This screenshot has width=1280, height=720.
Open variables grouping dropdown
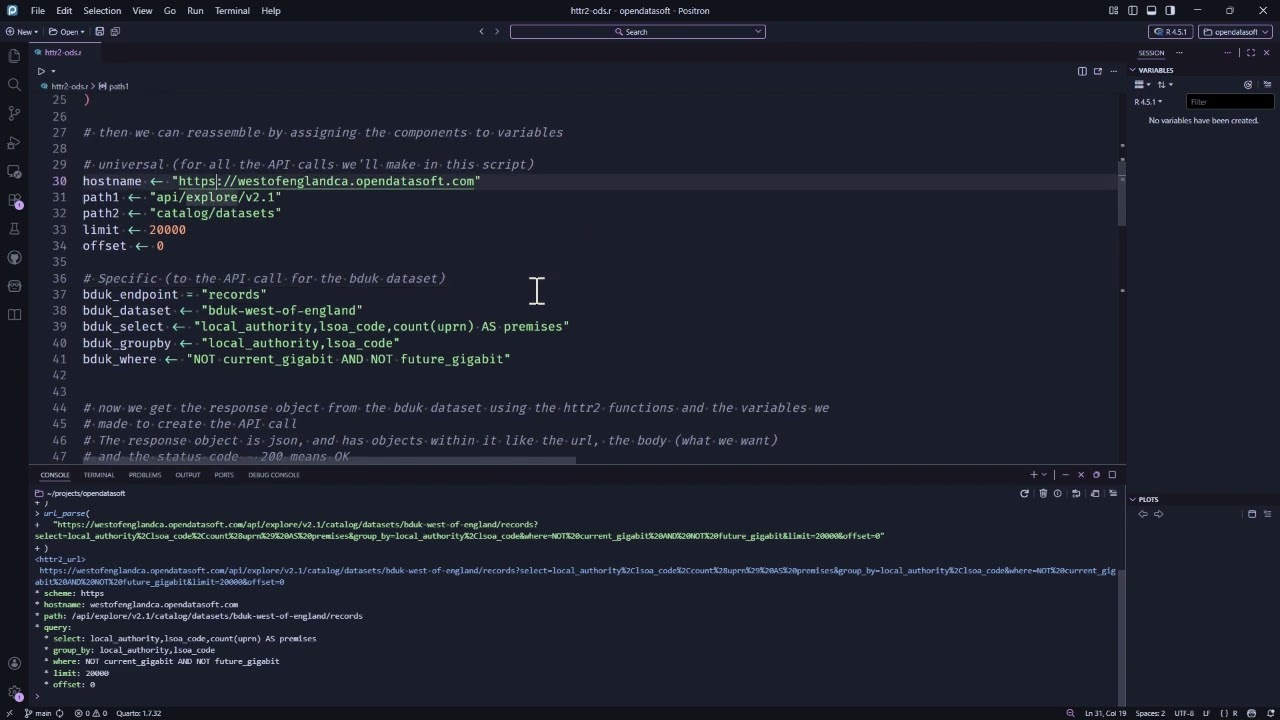(x=1142, y=85)
